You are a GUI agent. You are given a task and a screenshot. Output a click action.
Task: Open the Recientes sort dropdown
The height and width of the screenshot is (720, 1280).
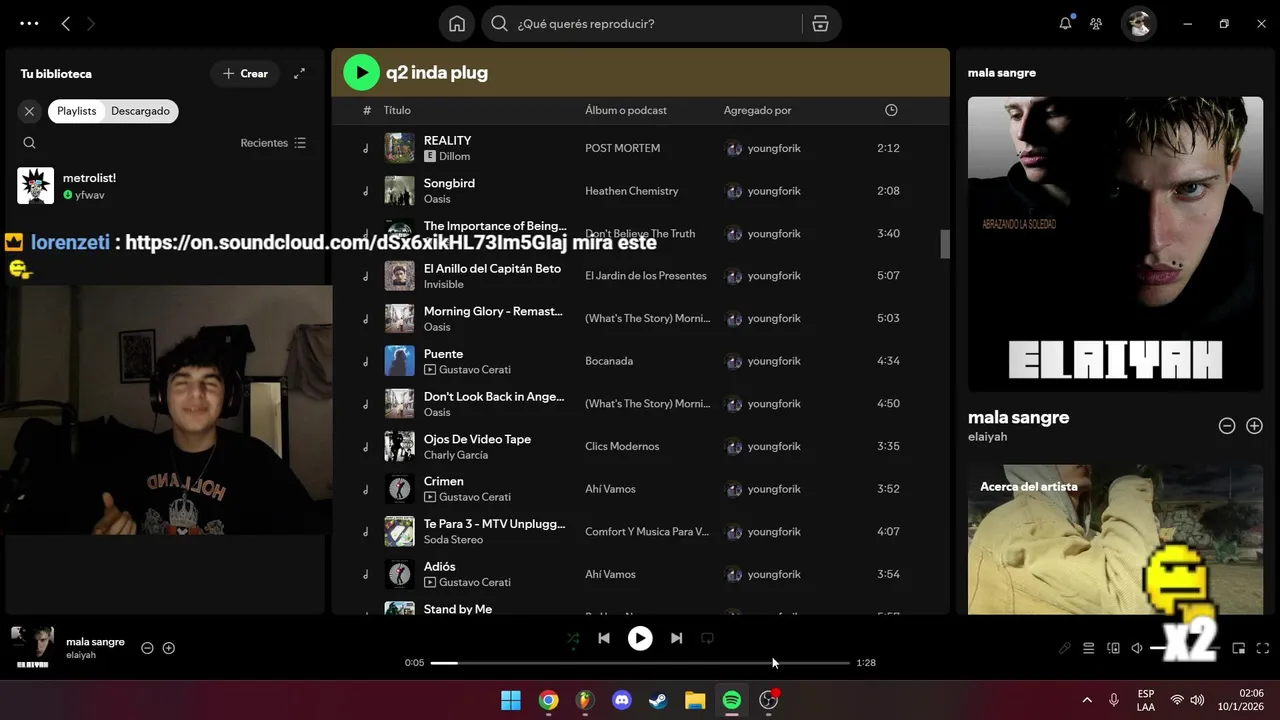tap(273, 143)
